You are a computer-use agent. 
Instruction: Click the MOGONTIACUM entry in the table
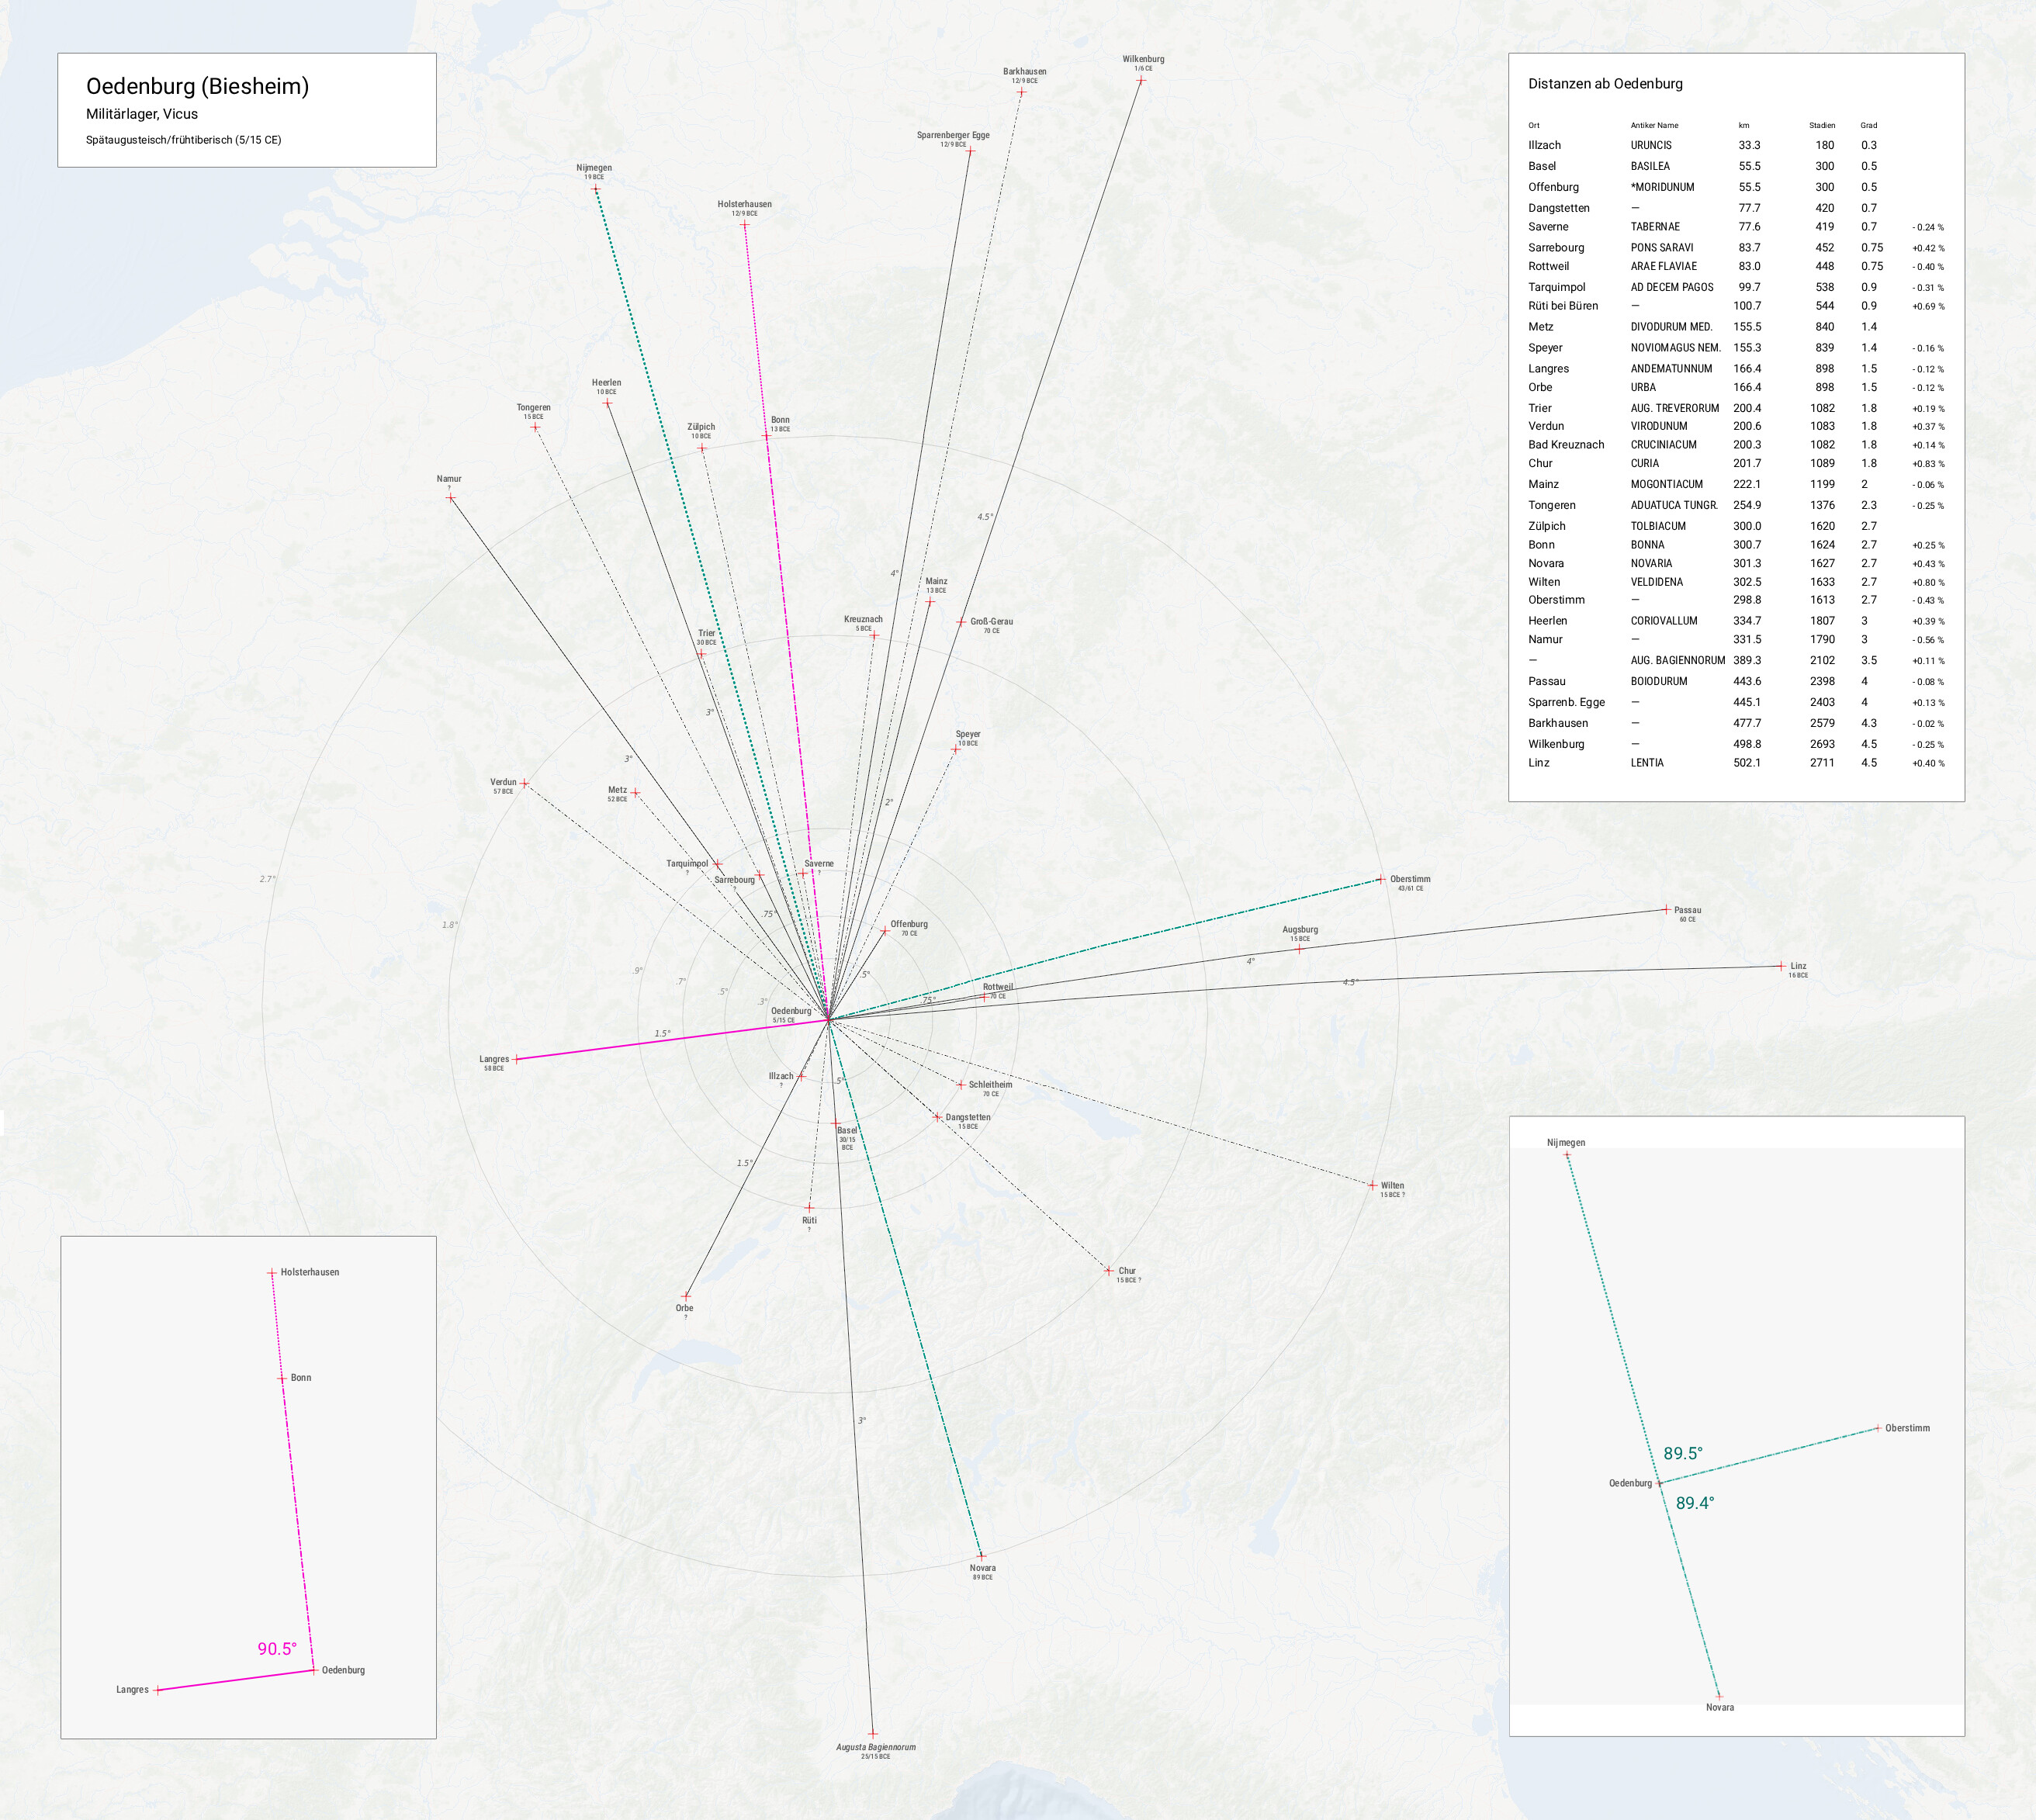click(1666, 484)
